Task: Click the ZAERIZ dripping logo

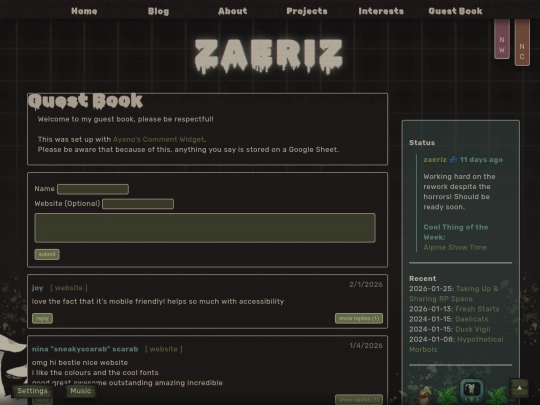Action: coord(269,56)
